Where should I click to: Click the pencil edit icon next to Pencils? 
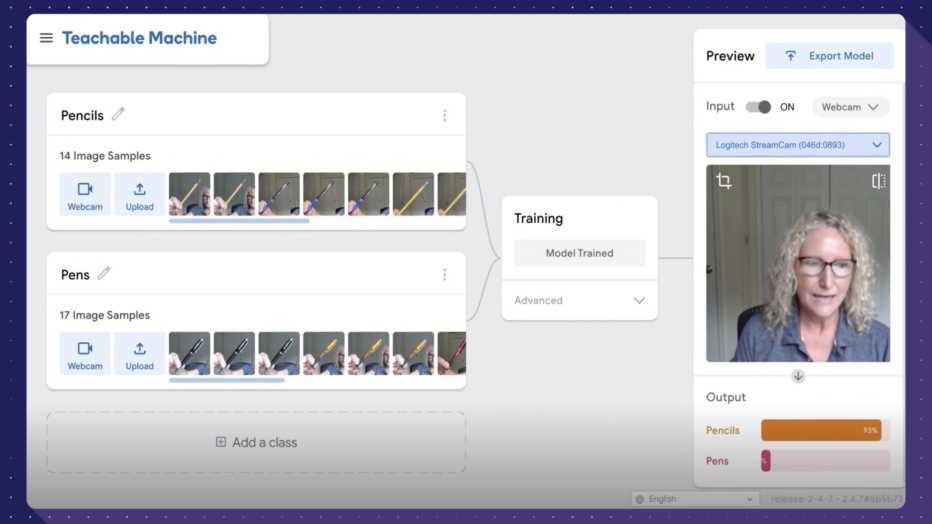point(118,114)
